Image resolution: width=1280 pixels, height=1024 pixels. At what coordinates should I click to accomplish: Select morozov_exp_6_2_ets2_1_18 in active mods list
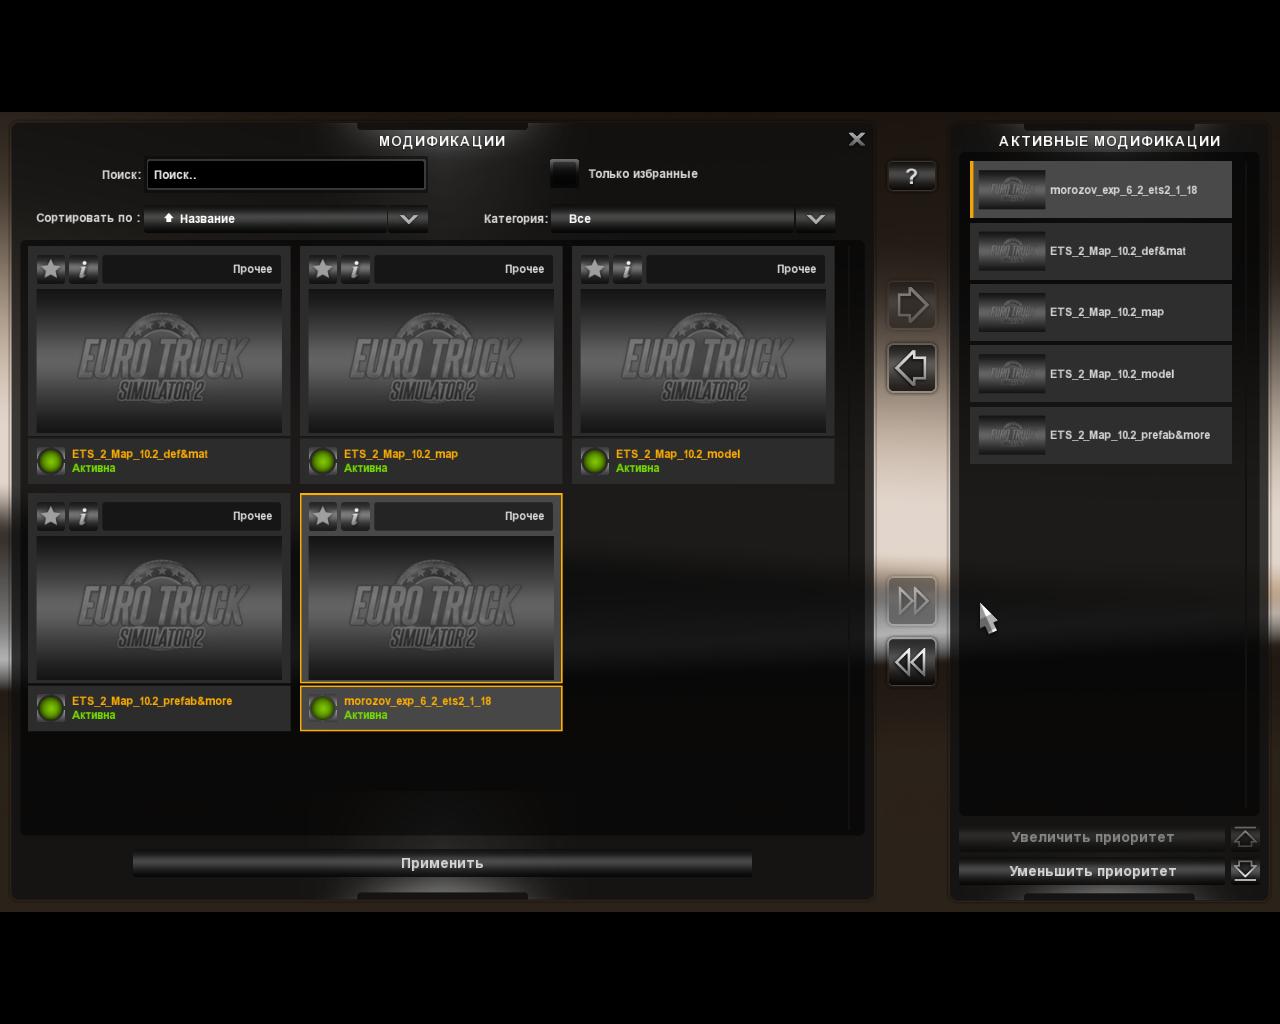pos(1101,190)
